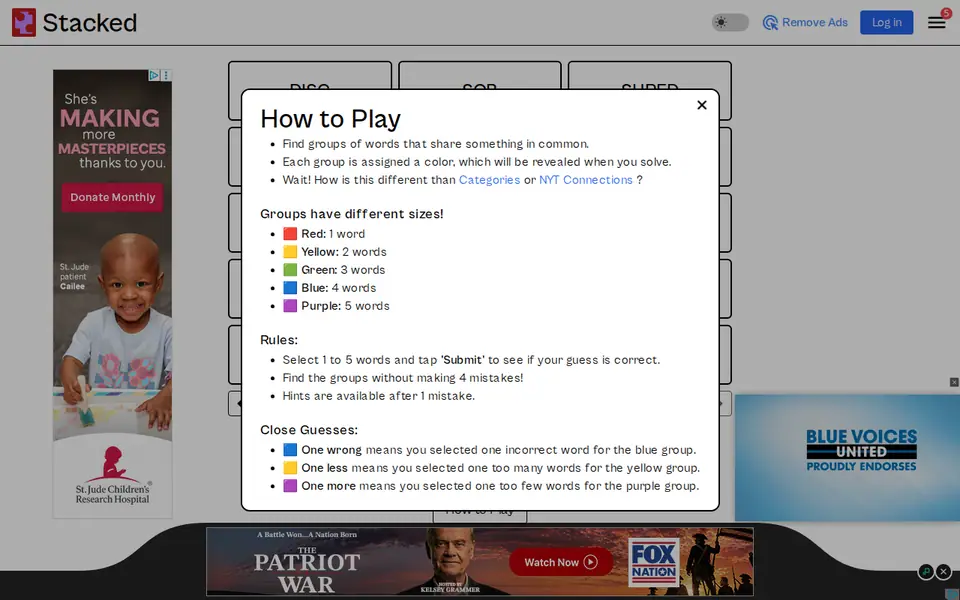Click the green magnifier icon near the banner
Image resolution: width=960 pixels, height=600 pixels.
point(926,571)
